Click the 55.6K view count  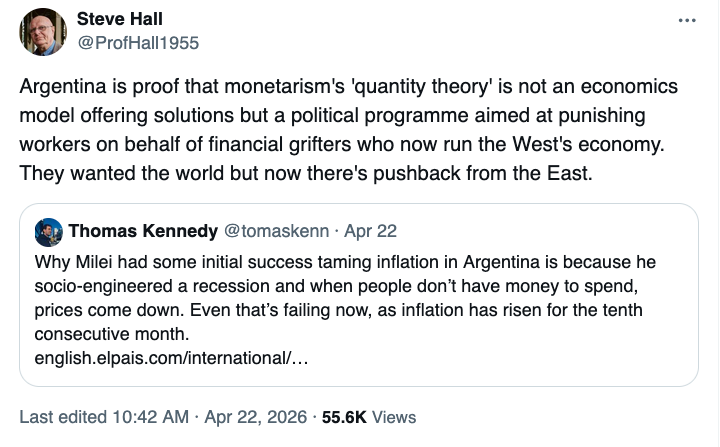(344, 416)
